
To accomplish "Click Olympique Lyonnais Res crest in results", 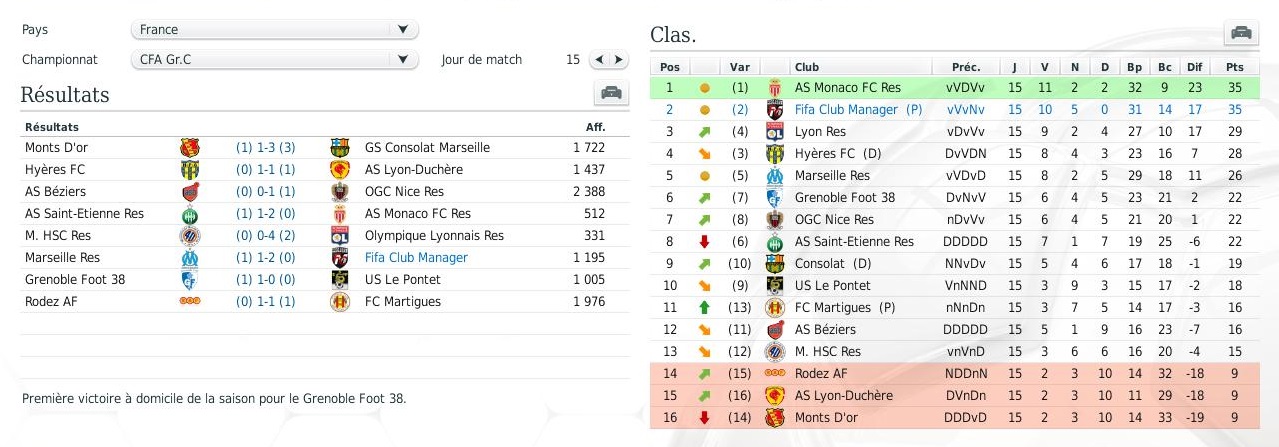I will coord(340,236).
